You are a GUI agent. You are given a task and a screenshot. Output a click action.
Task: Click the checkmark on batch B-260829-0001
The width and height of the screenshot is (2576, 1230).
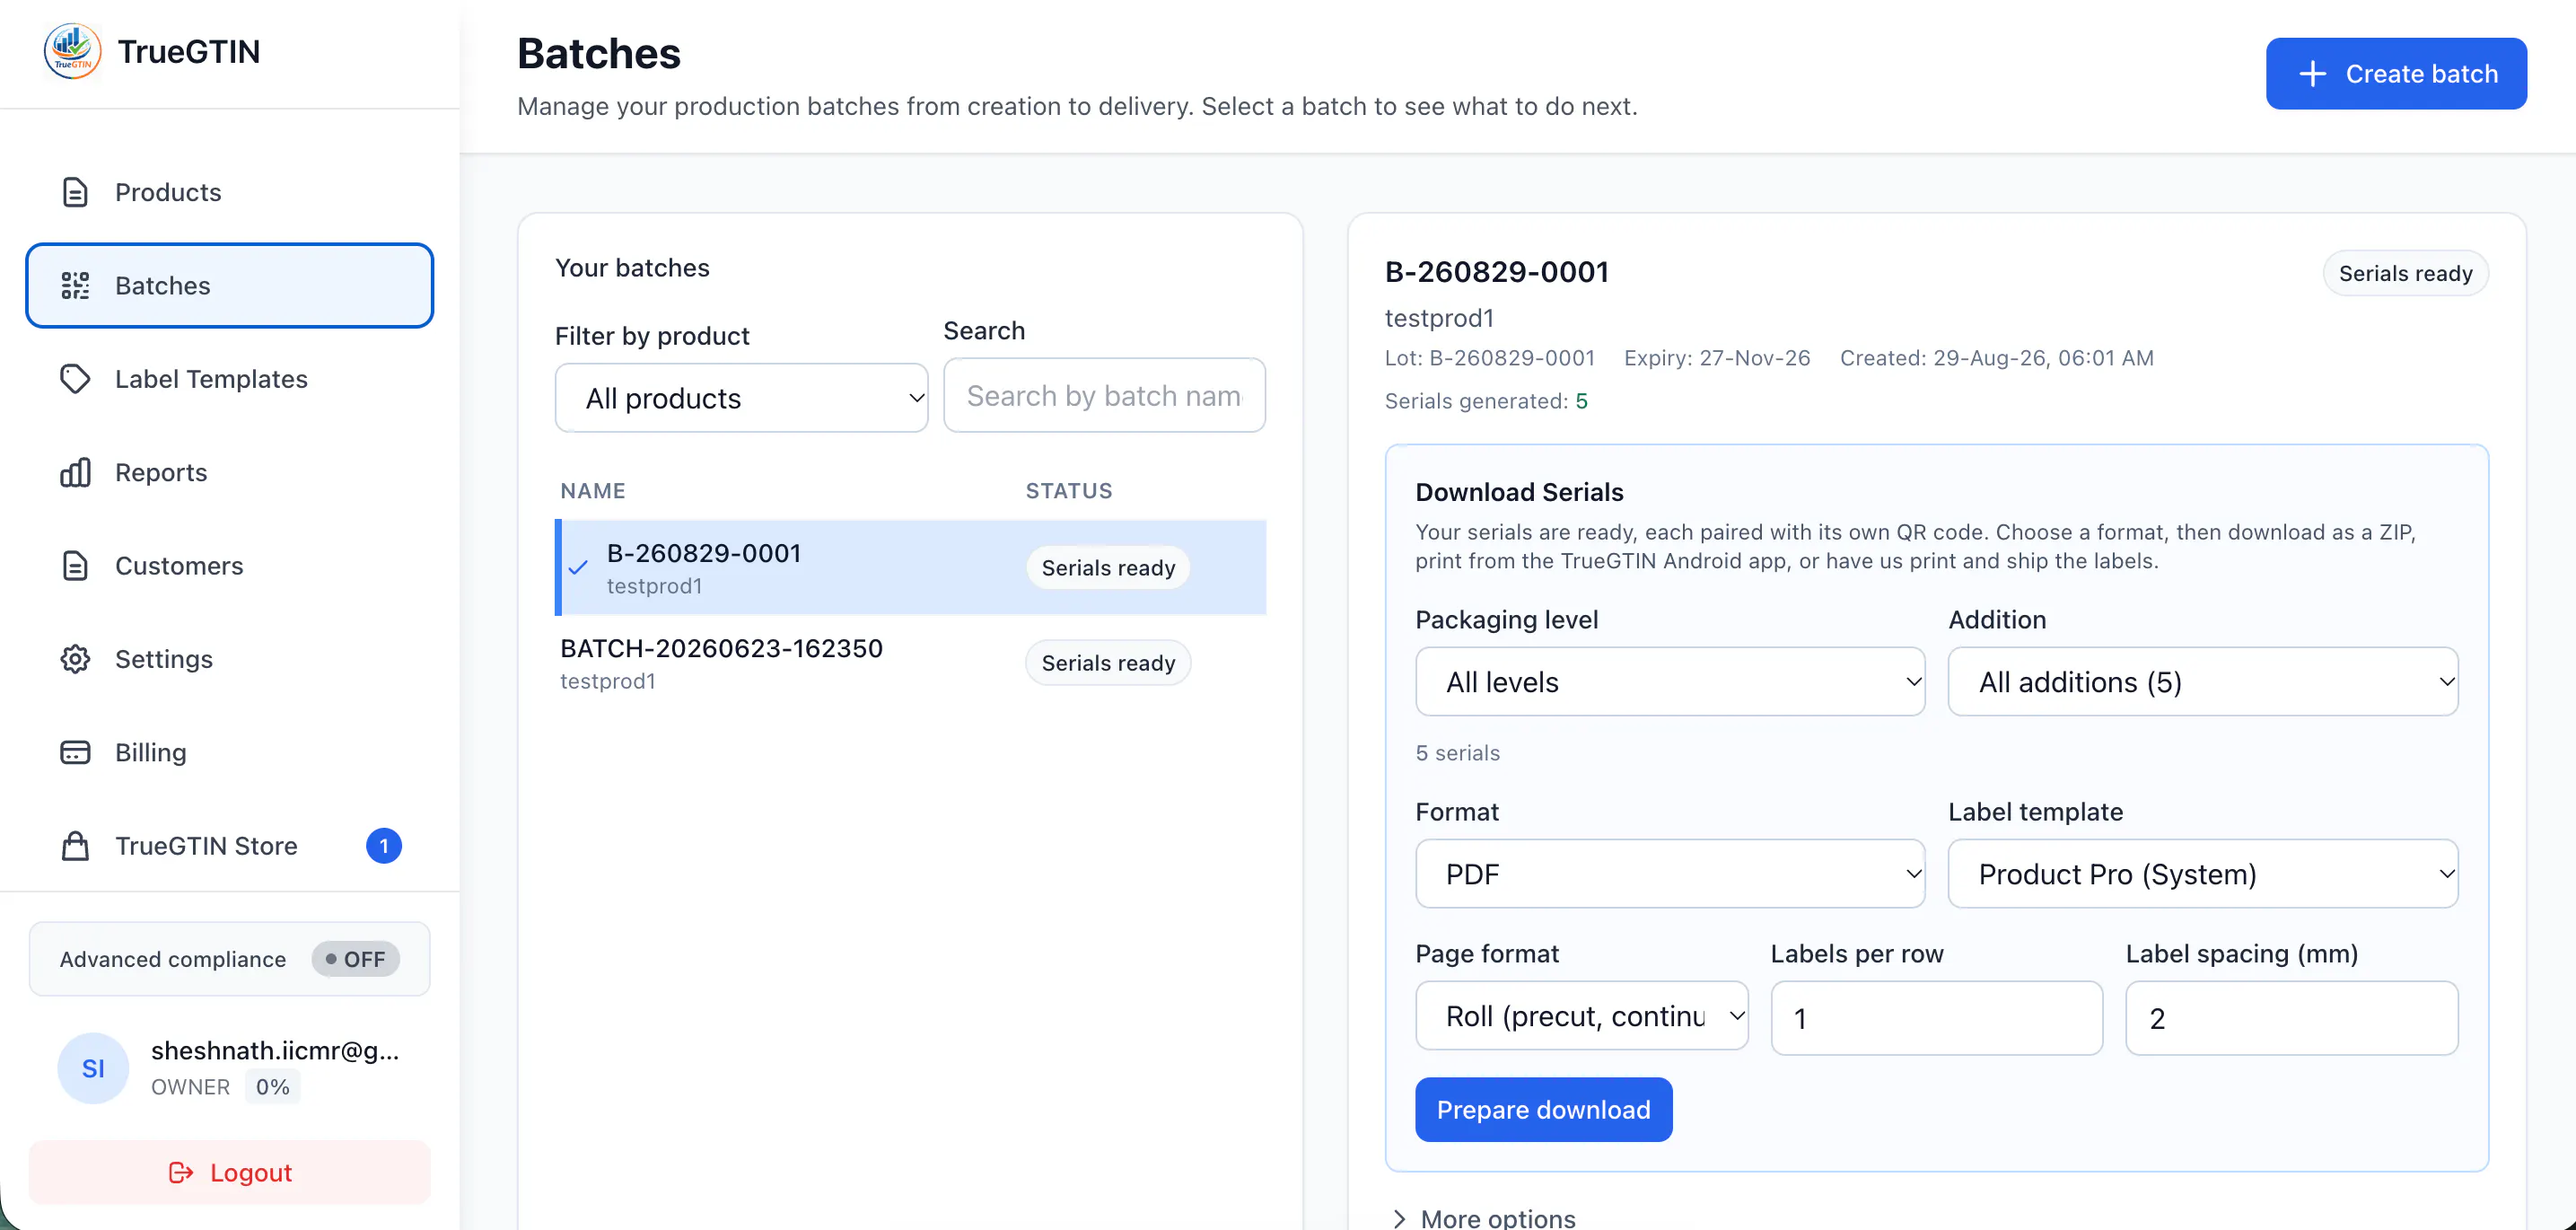pos(578,567)
